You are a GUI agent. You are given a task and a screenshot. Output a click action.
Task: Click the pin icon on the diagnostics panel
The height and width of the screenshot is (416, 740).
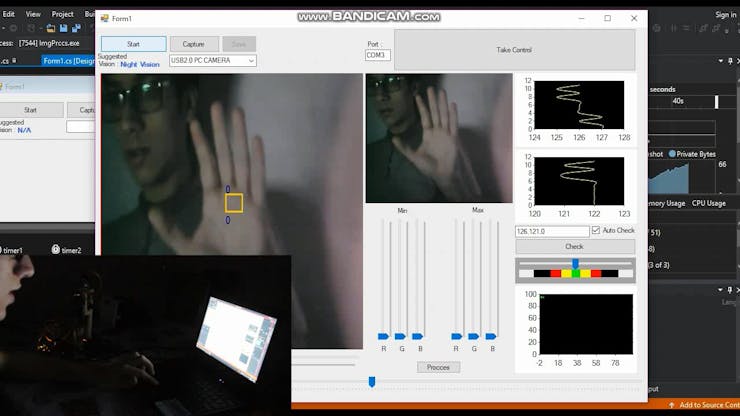(730, 61)
